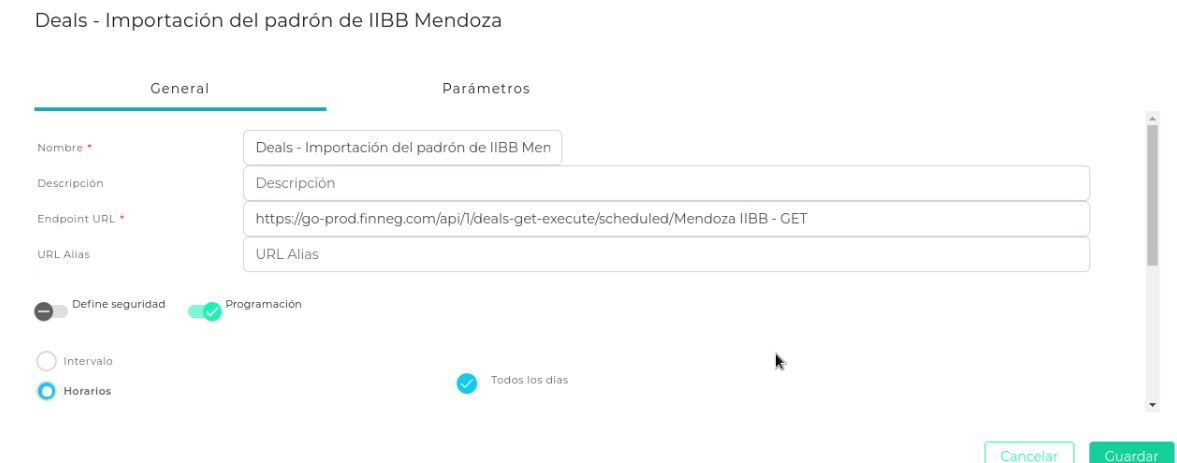Click the scrollbar up arrow
Viewport: 1177px width, 463px height.
click(x=1152, y=118)
